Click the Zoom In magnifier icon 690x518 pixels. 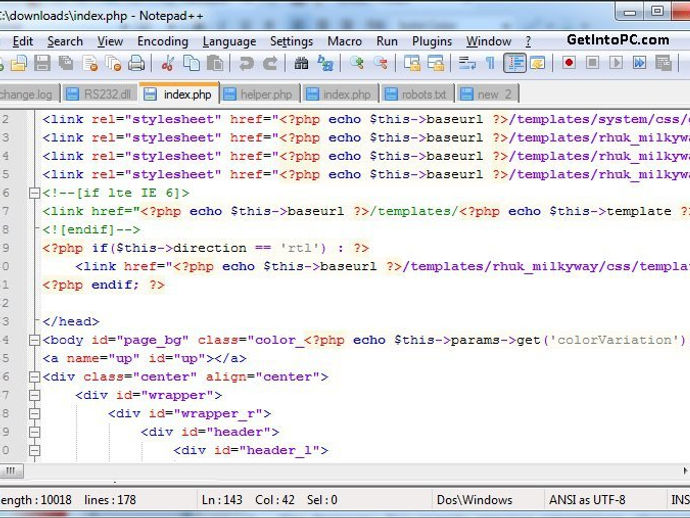tap(356, 63)
